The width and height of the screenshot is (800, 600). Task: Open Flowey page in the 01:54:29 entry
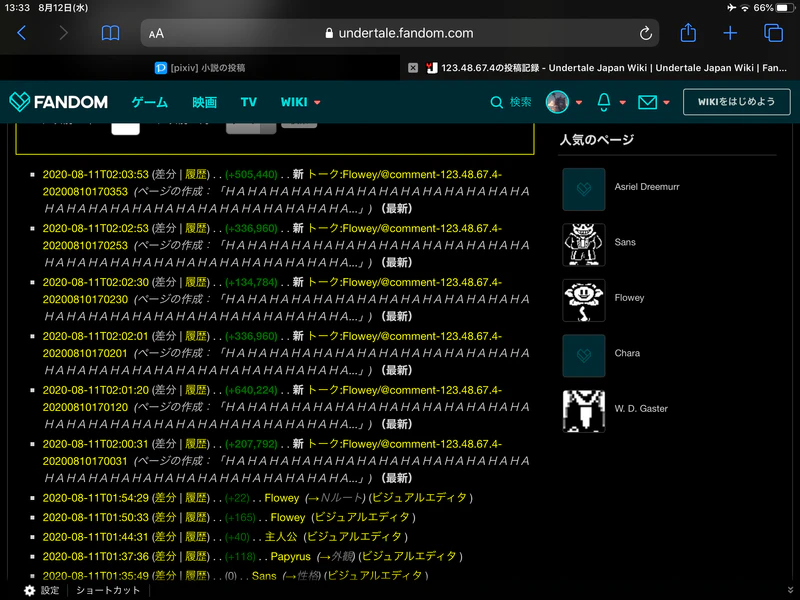[282, 498]
